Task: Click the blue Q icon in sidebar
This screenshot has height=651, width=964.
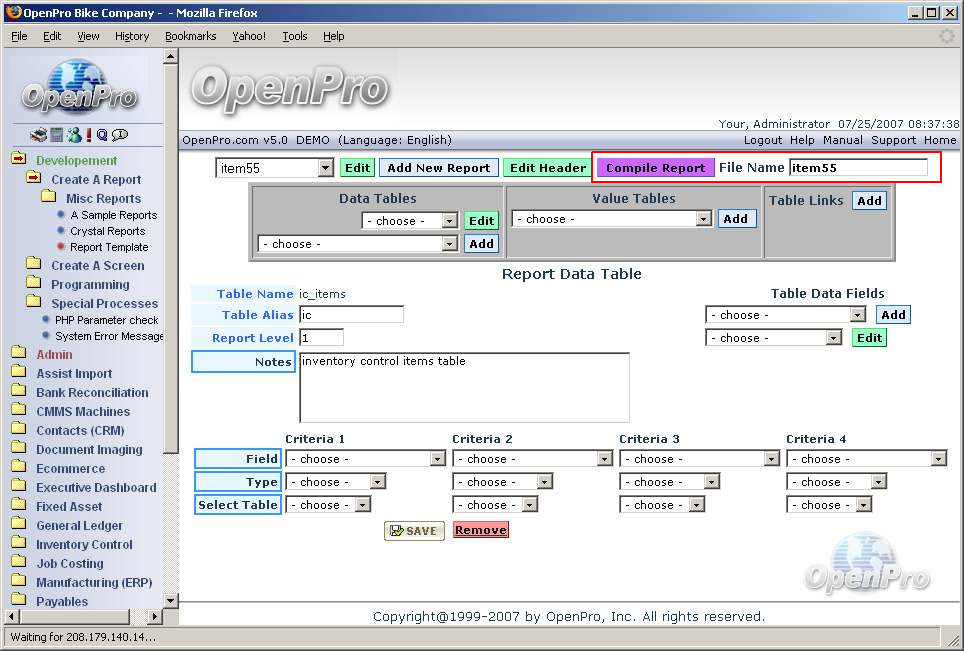Action: pos(102,135)
